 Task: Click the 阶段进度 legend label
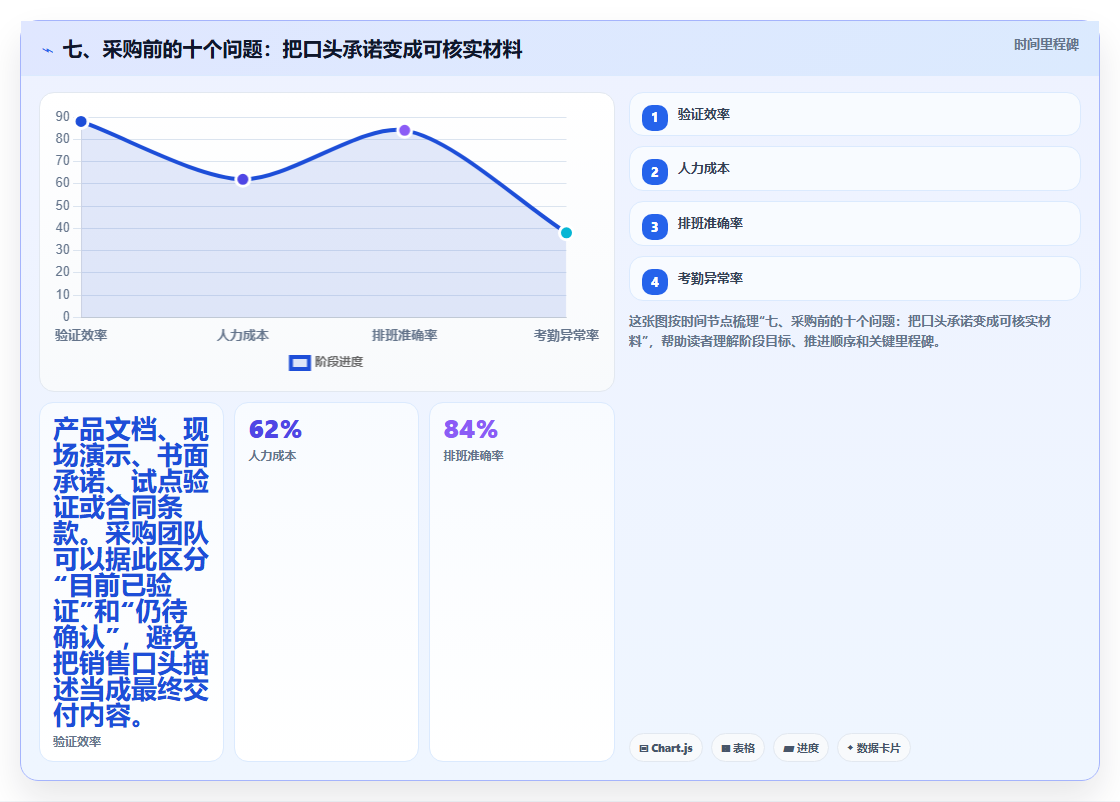click(x=339, y=362)
